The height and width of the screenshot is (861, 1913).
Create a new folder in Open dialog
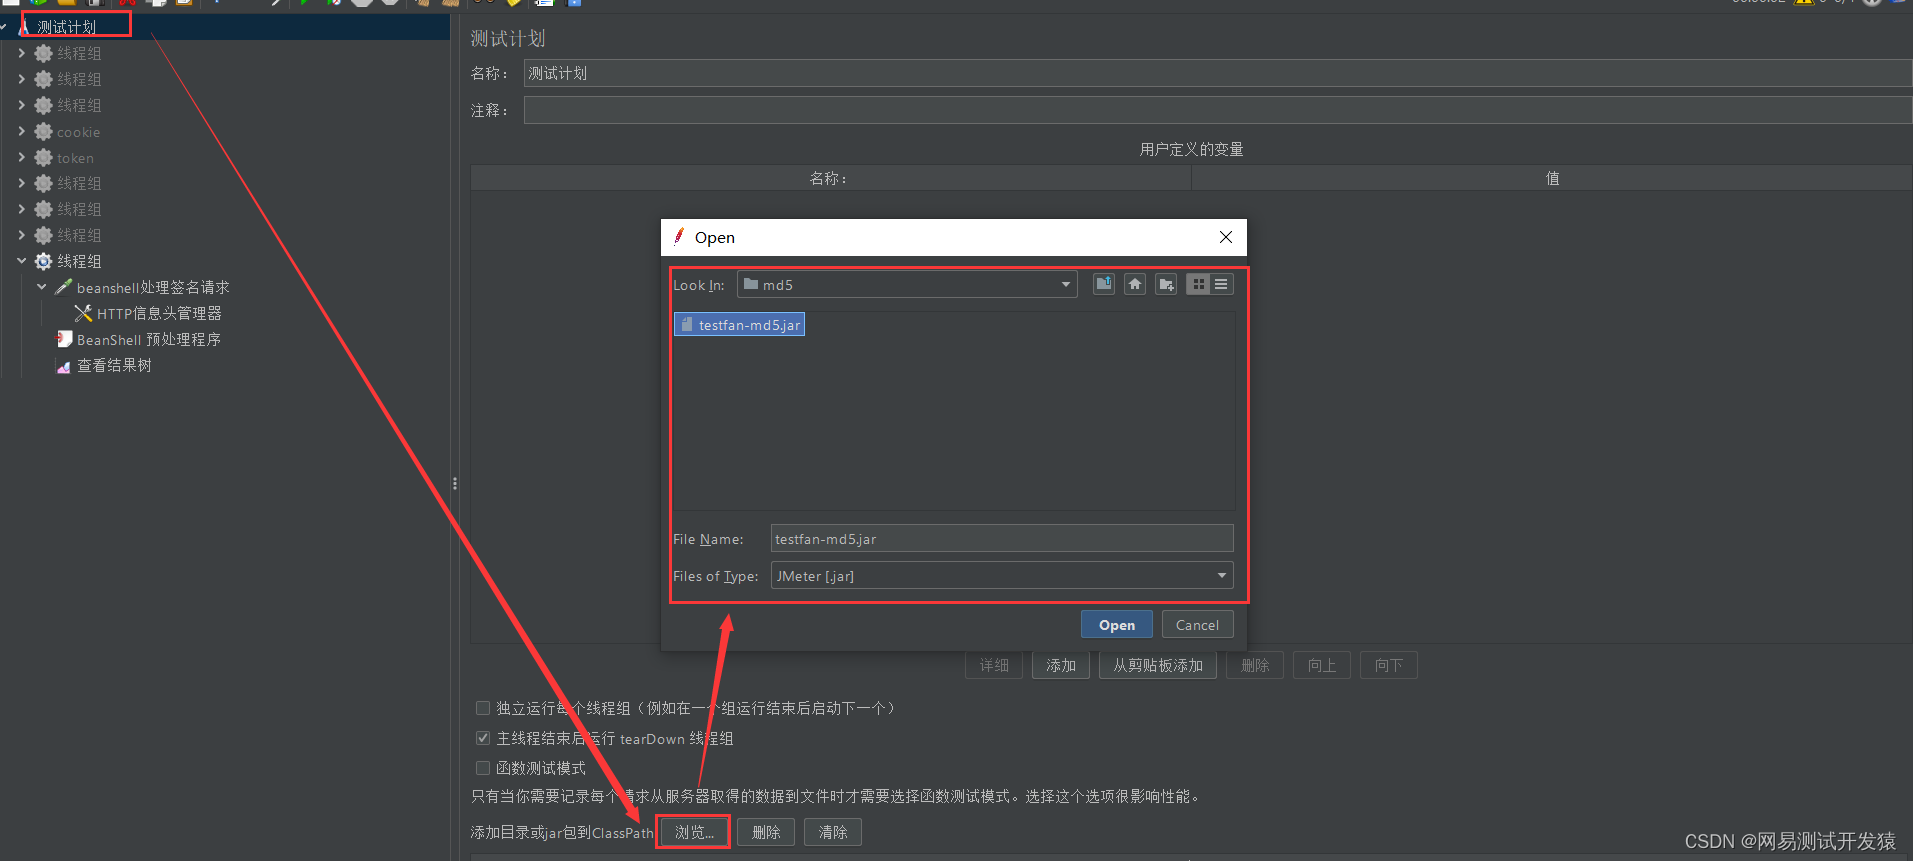[x=1166, y=284]
